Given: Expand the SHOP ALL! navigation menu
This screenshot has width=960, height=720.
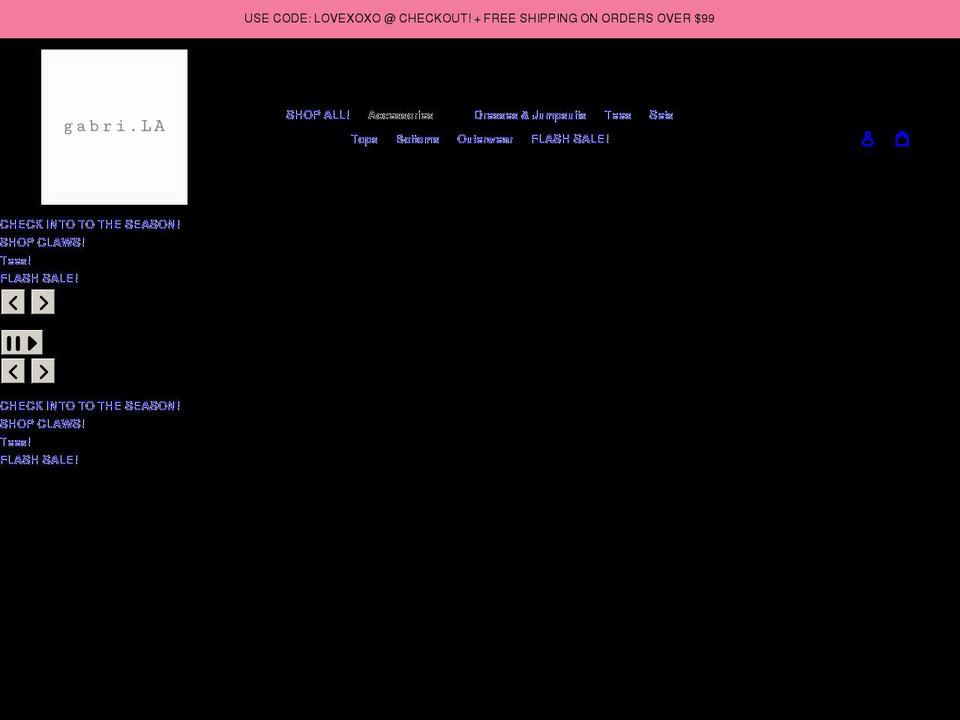Looking at the screenshot, I should (318, 115).
